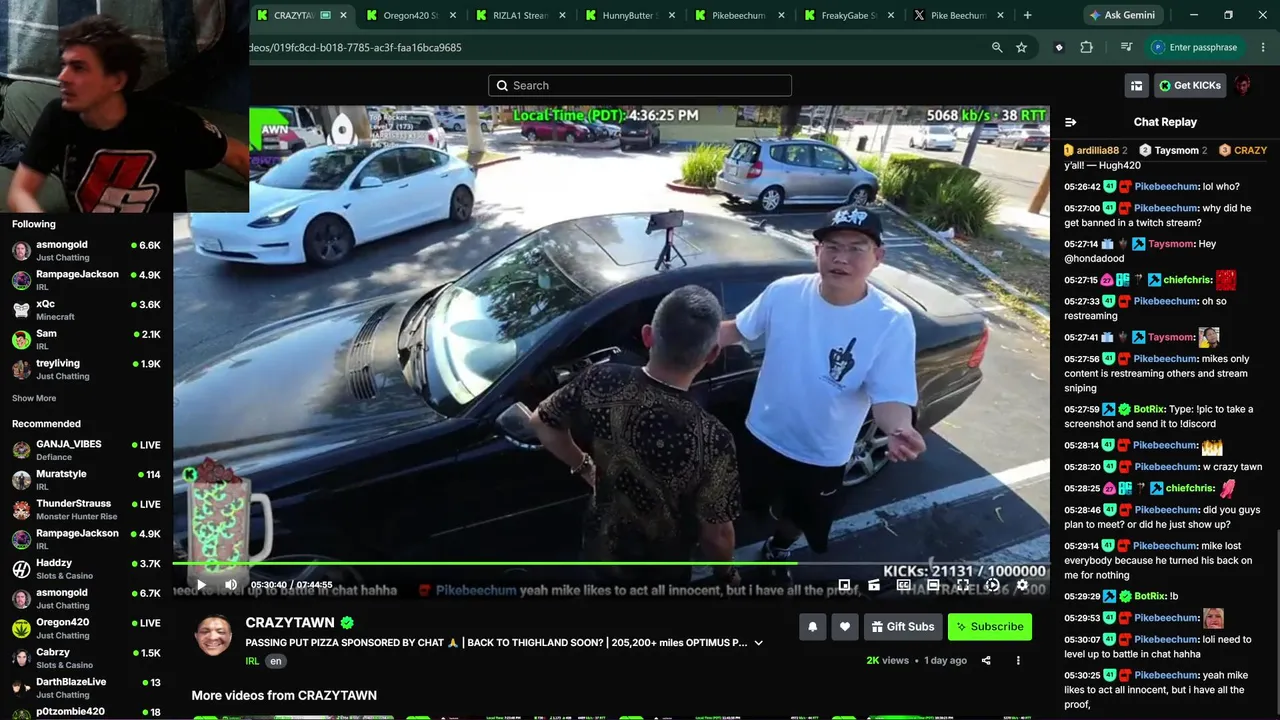Open the Chrome three-dot menu
Screen dimensions: 1280x720
coord(1263,47)
